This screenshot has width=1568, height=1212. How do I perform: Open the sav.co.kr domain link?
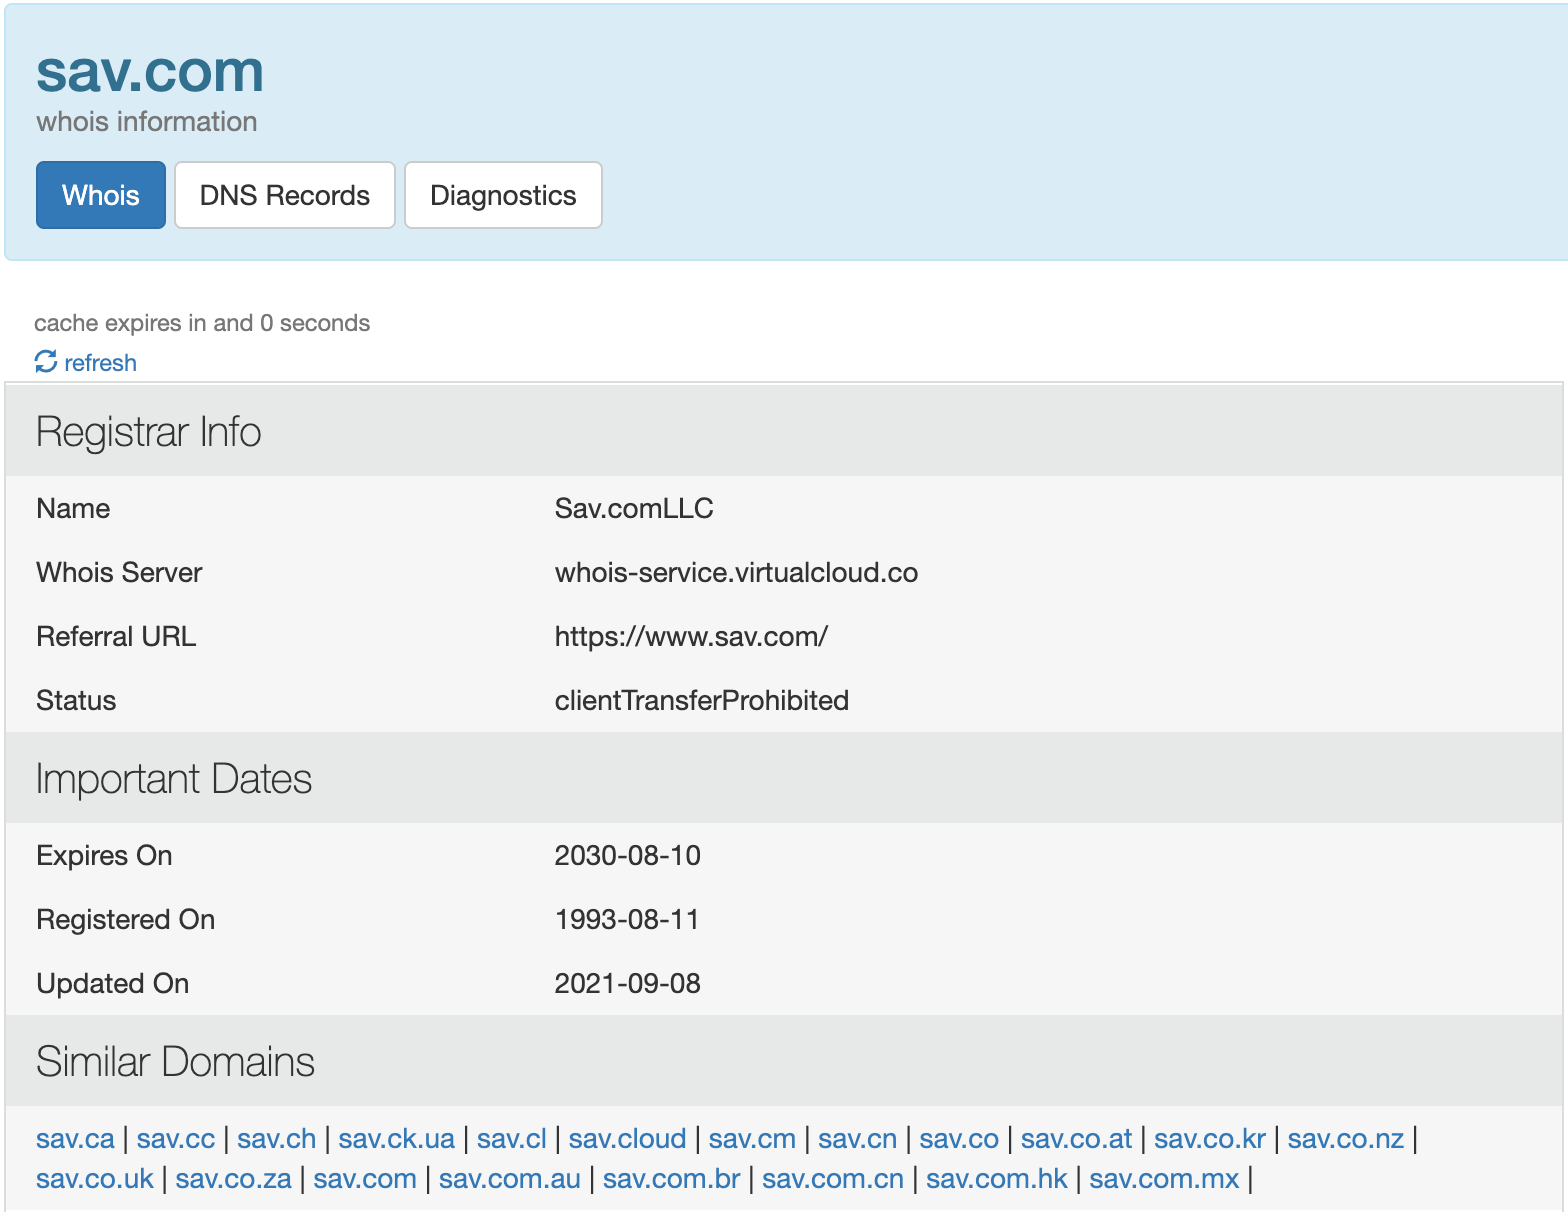(1210, 1139)
